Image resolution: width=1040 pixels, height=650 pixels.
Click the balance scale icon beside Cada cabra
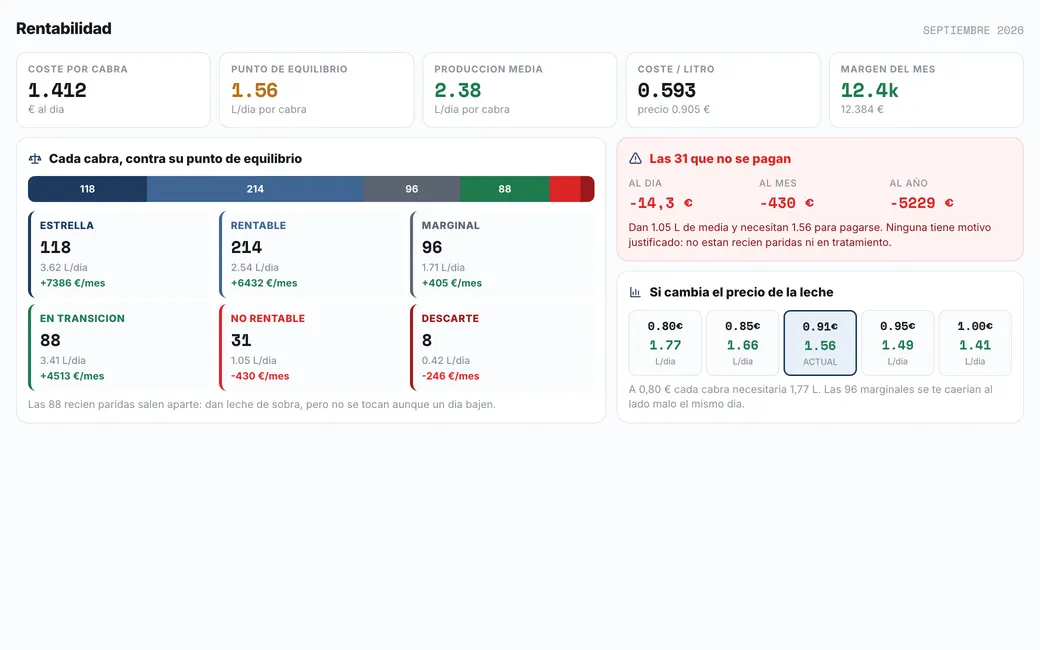point(34,159)
